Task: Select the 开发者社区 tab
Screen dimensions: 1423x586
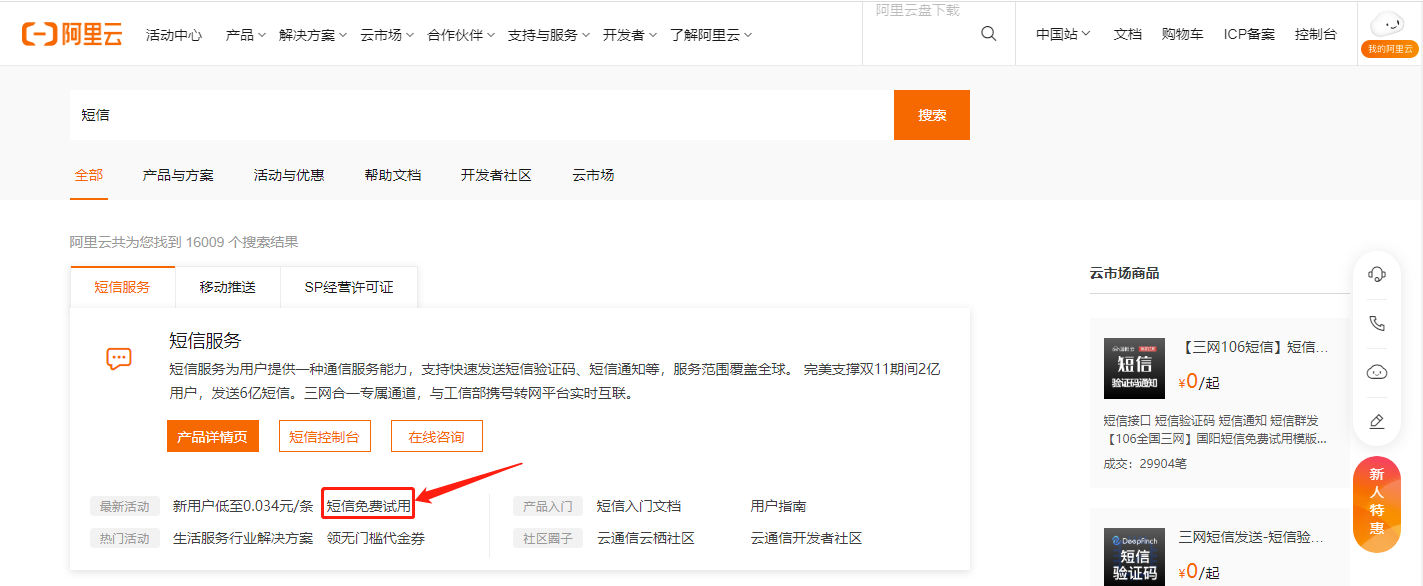Action: pos(496,175)
